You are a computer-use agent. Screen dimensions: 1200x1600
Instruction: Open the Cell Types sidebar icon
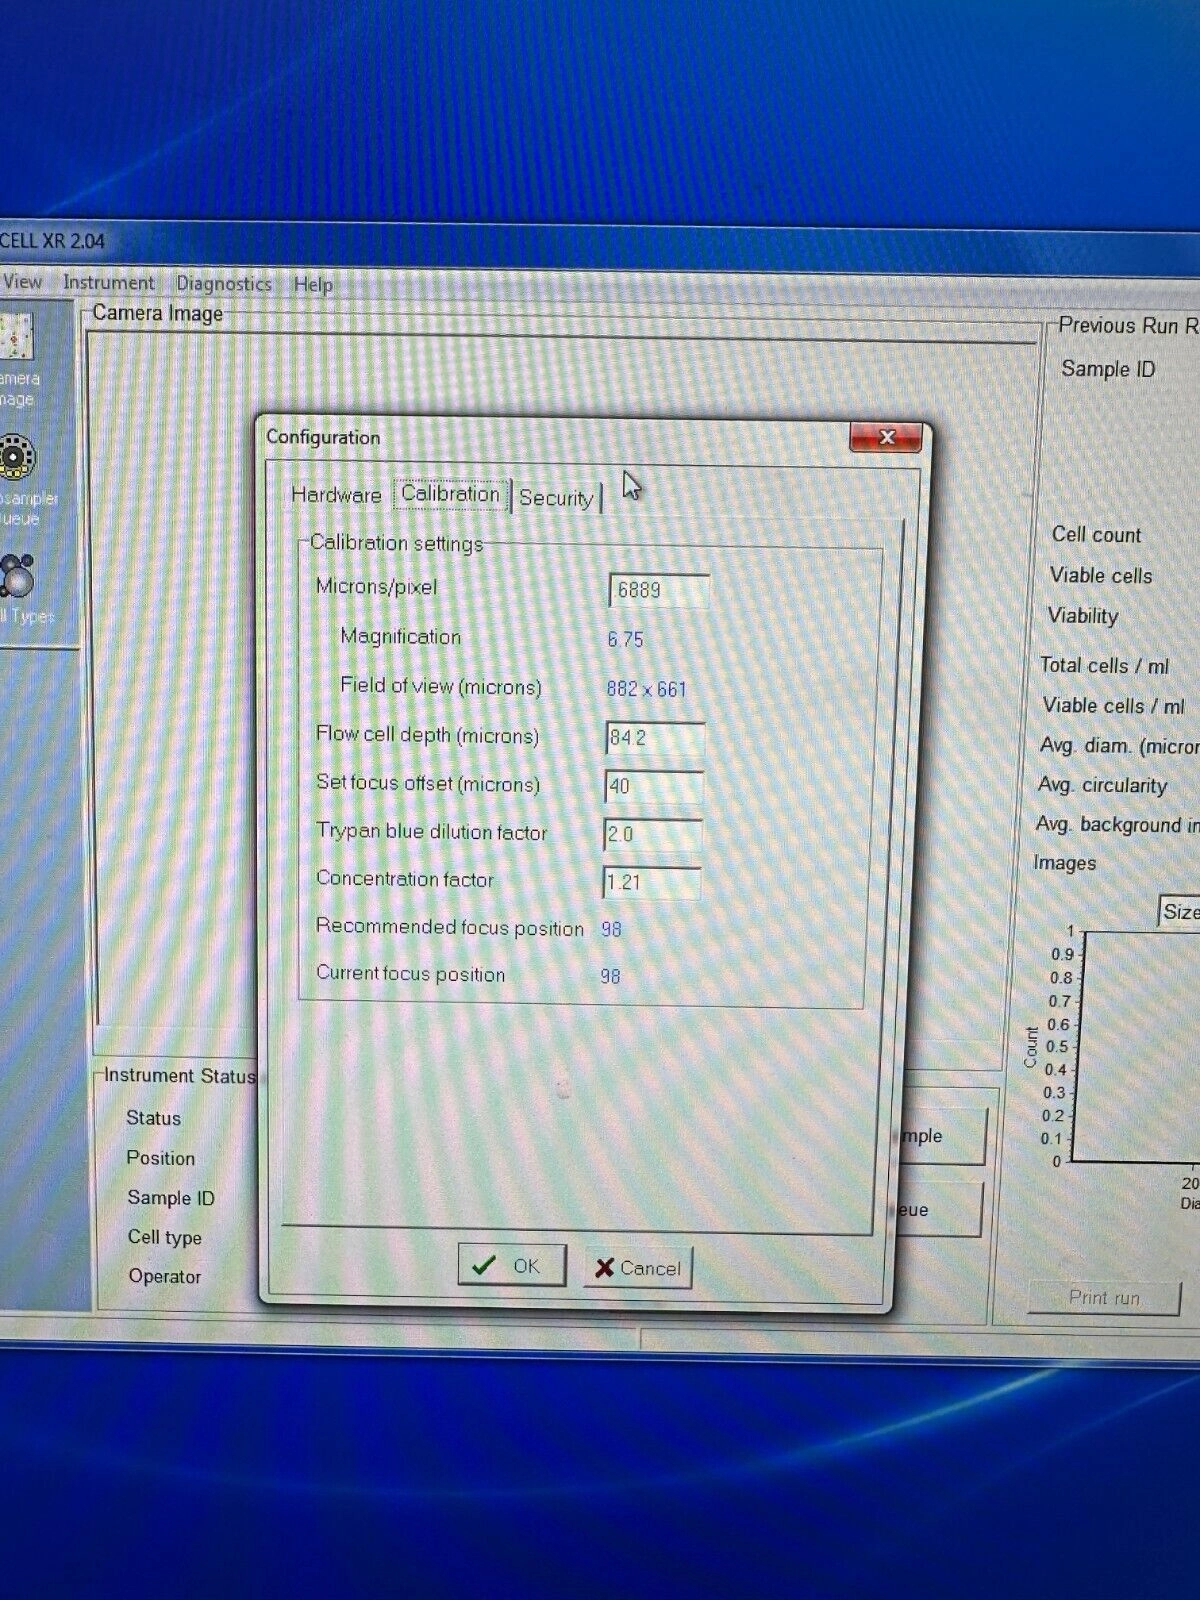pos(22,590)
